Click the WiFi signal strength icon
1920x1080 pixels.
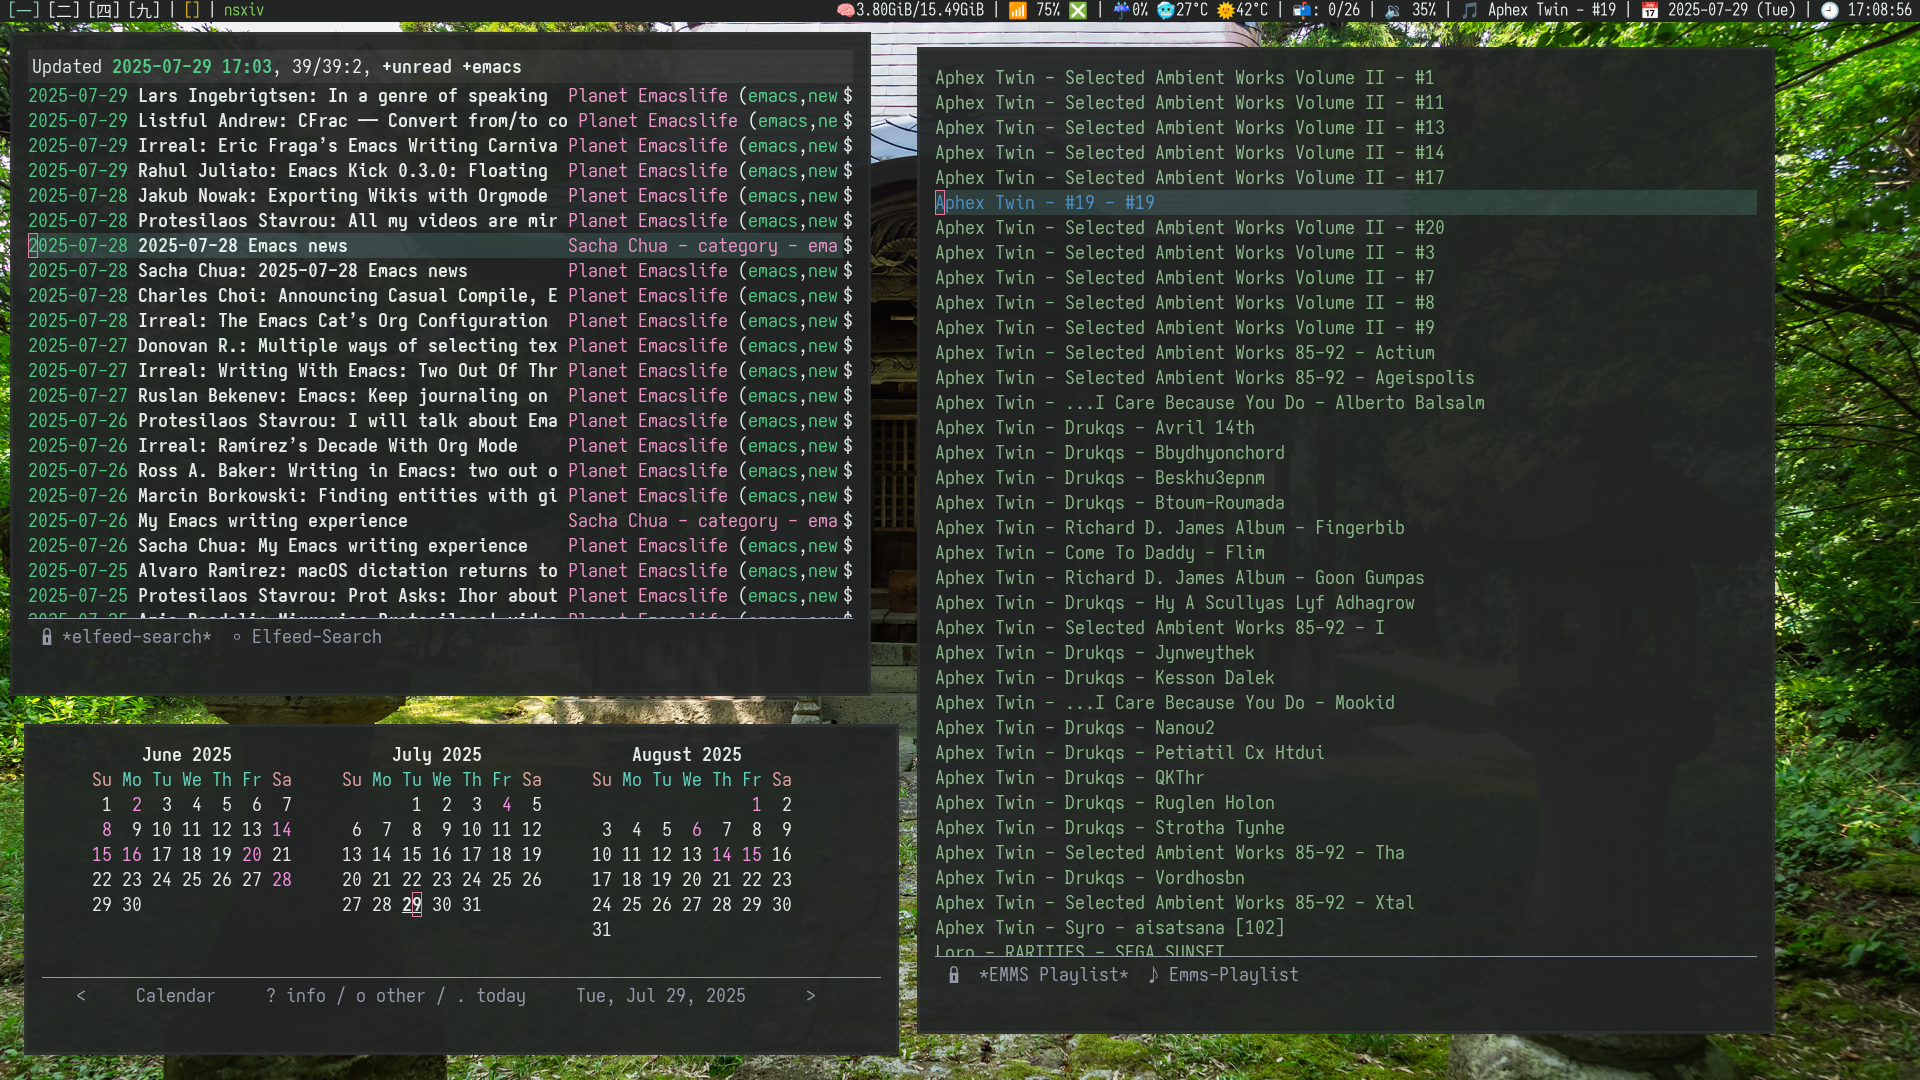[x=1017, y=10]
